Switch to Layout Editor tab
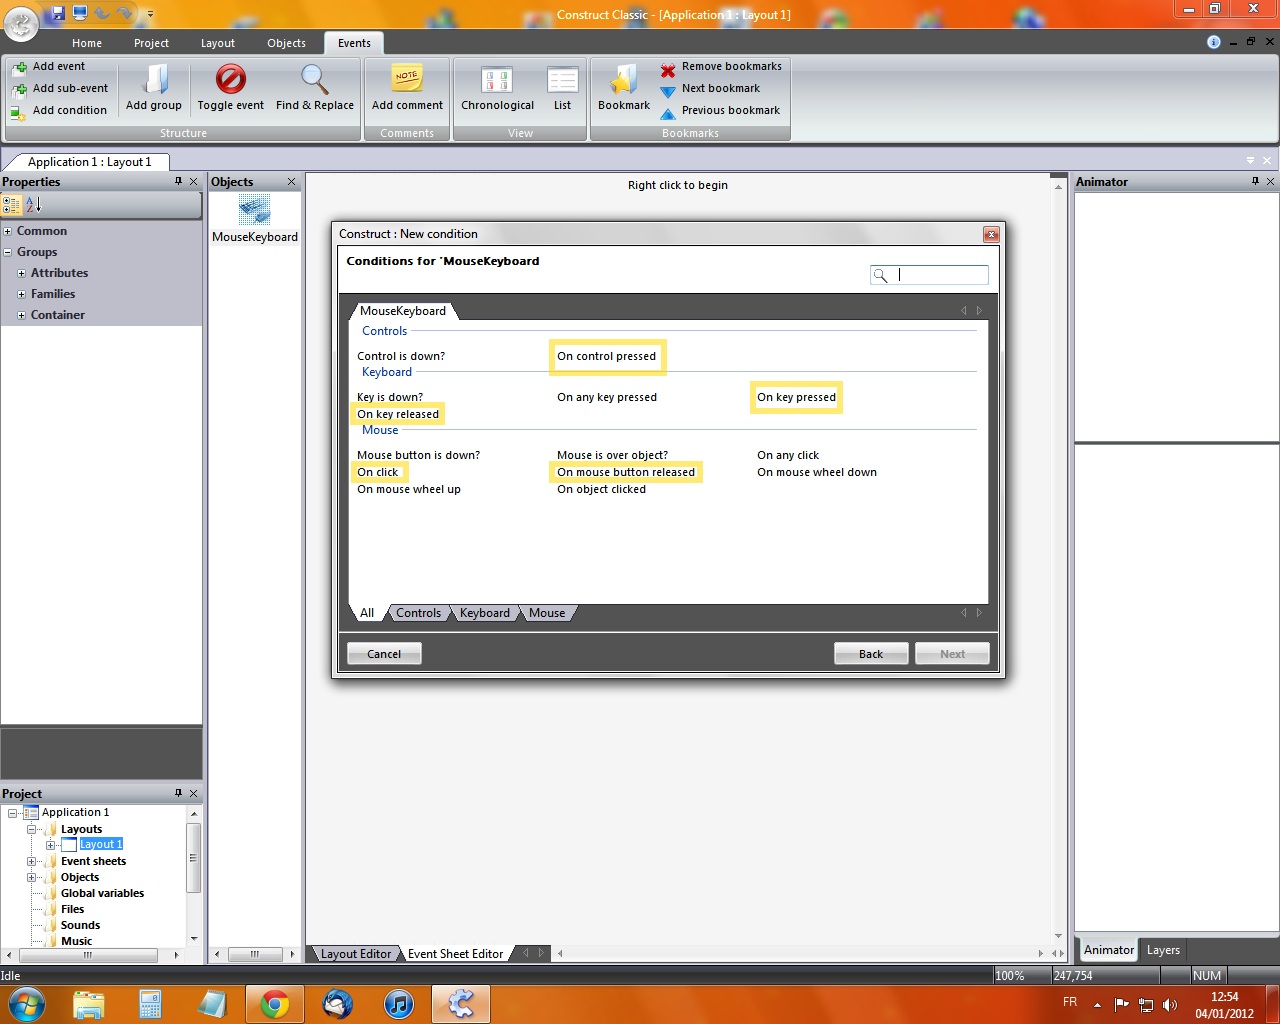Image resolution: width=1280 pixels, height=1024 pixels. pos(355,954)
